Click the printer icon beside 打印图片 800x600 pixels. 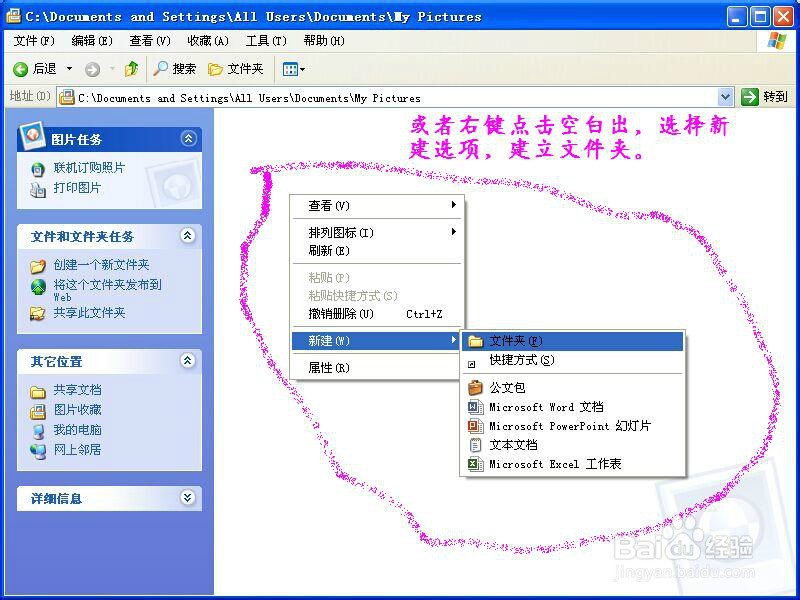[x=38, y=189]
